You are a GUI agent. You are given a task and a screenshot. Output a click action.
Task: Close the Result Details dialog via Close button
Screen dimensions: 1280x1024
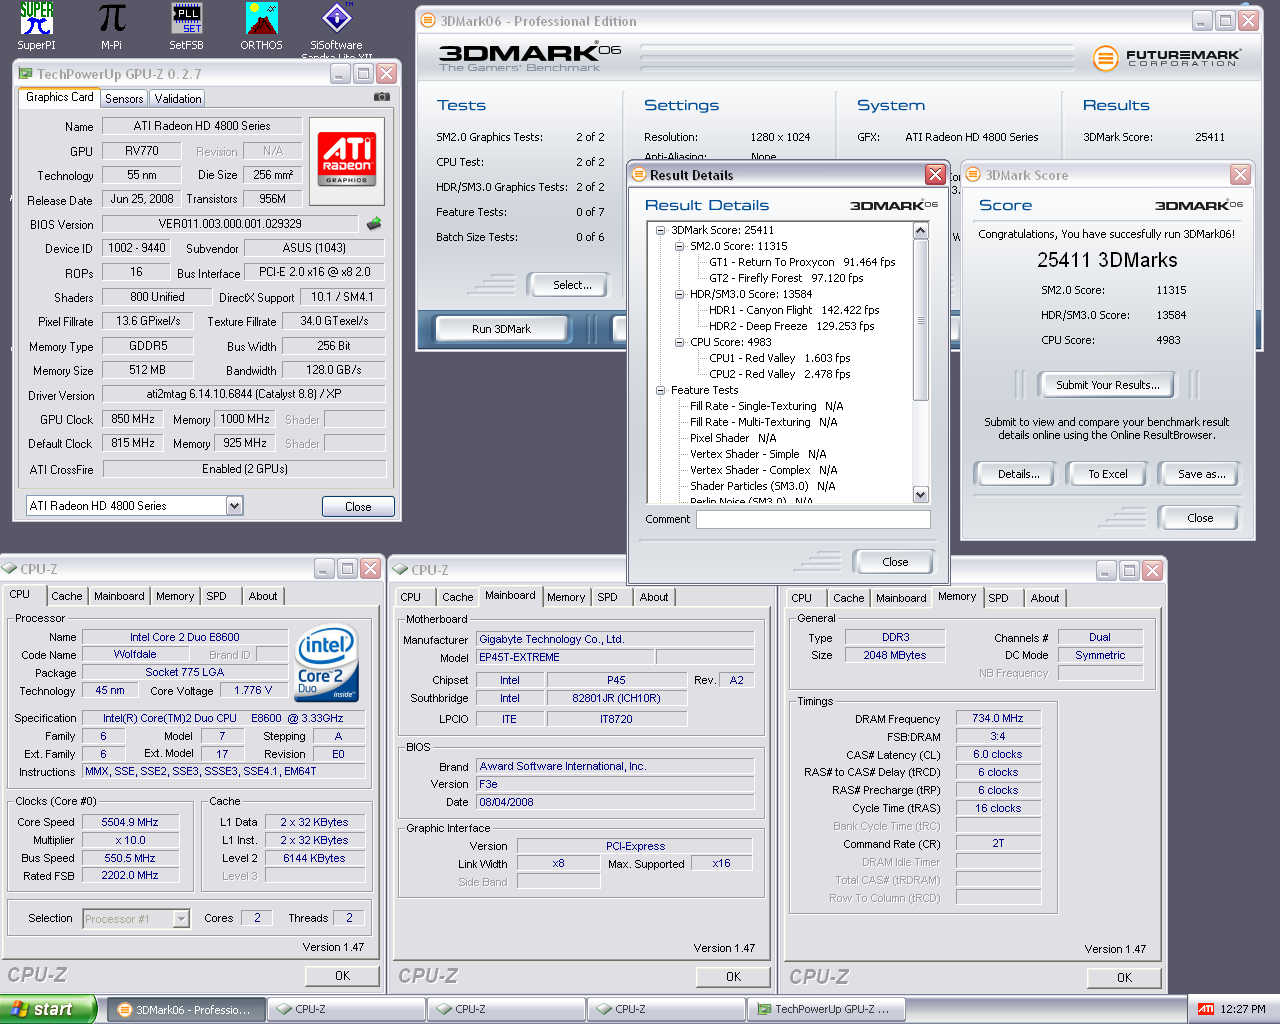coord(895,562)
